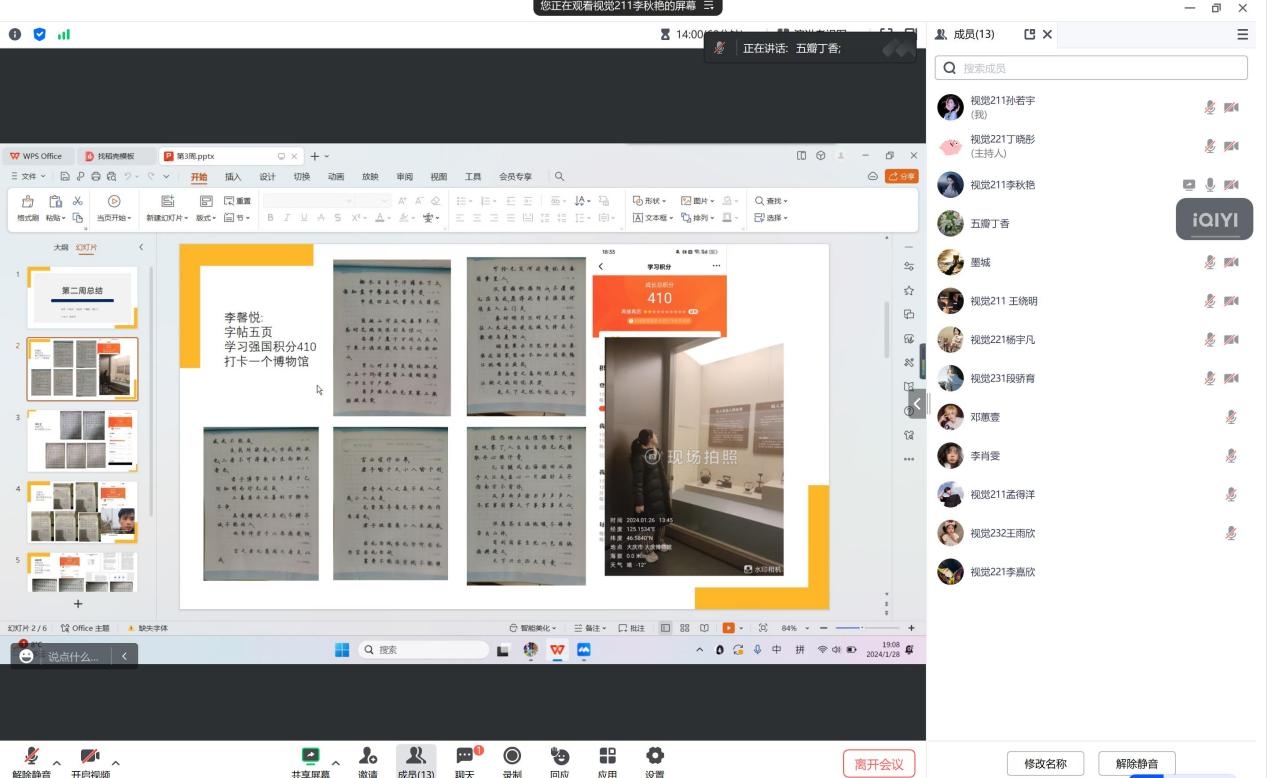This screenshot has height=778, width=1267.
Task: Unmute the microphone (解除静音) in bottom toolbar
Action: 32,758
